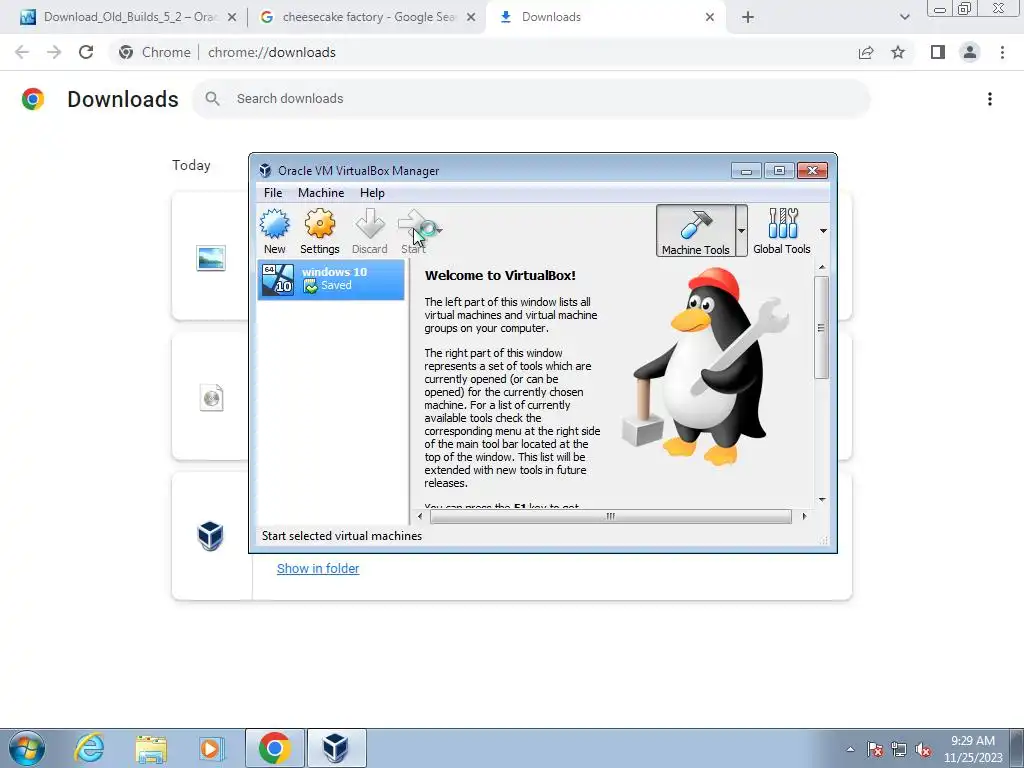Open Chrome three-dot menu

coord(1002,52)
